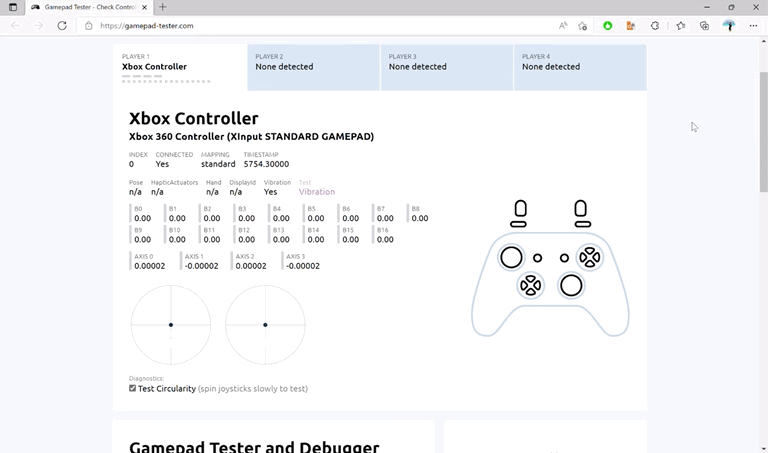Click the D-pad on controller diagram
Image resolution: width=768 pixels, height=453 pixels.
[x=530, y=286]
